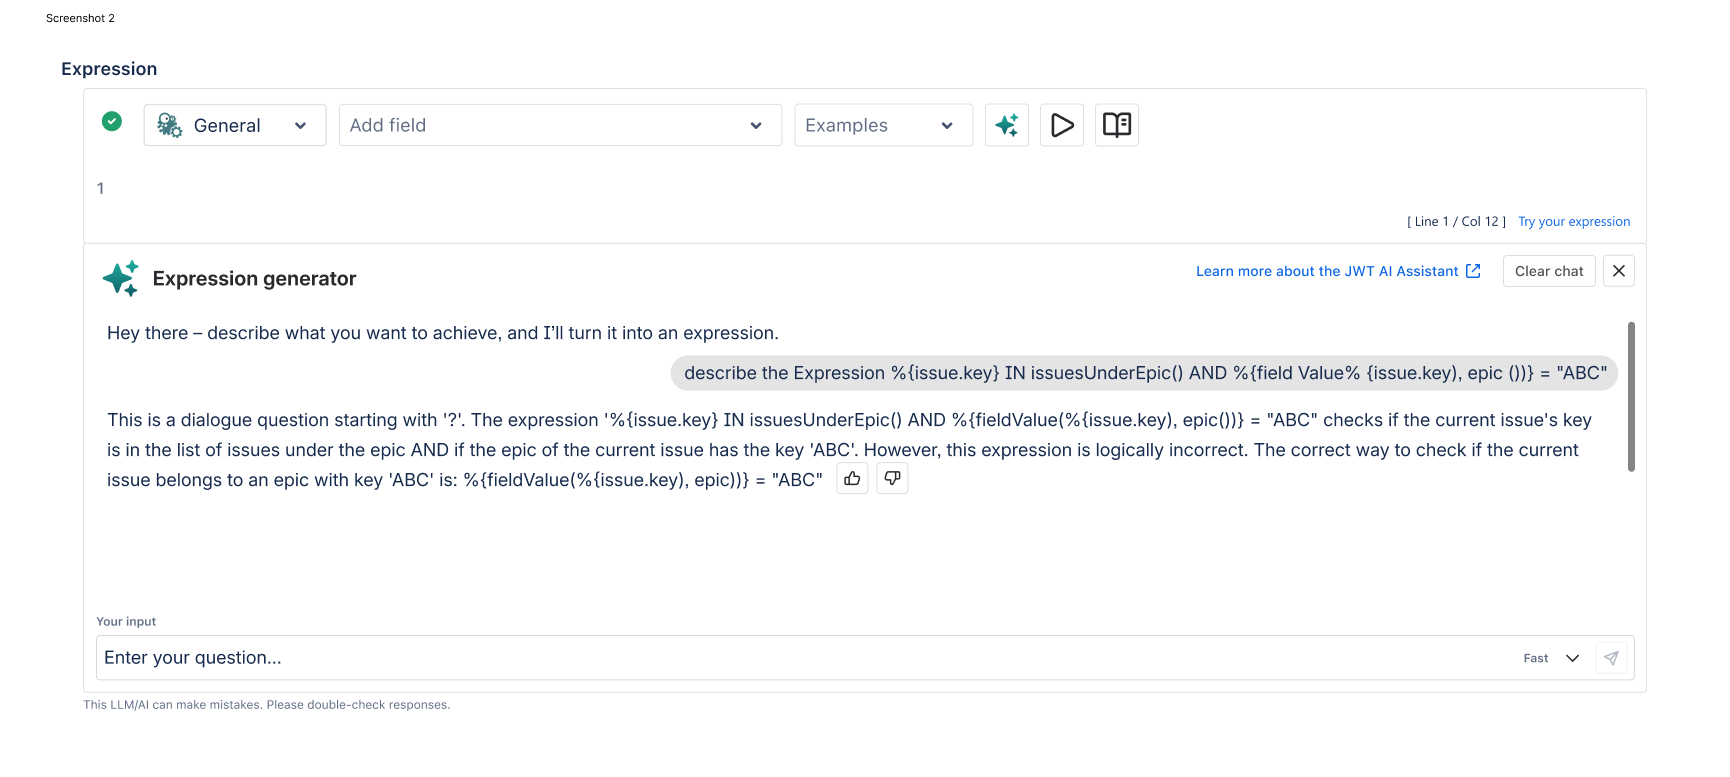Click the large Expression generator sparkle logo
1730x777 pixels.
click(121, 279)
